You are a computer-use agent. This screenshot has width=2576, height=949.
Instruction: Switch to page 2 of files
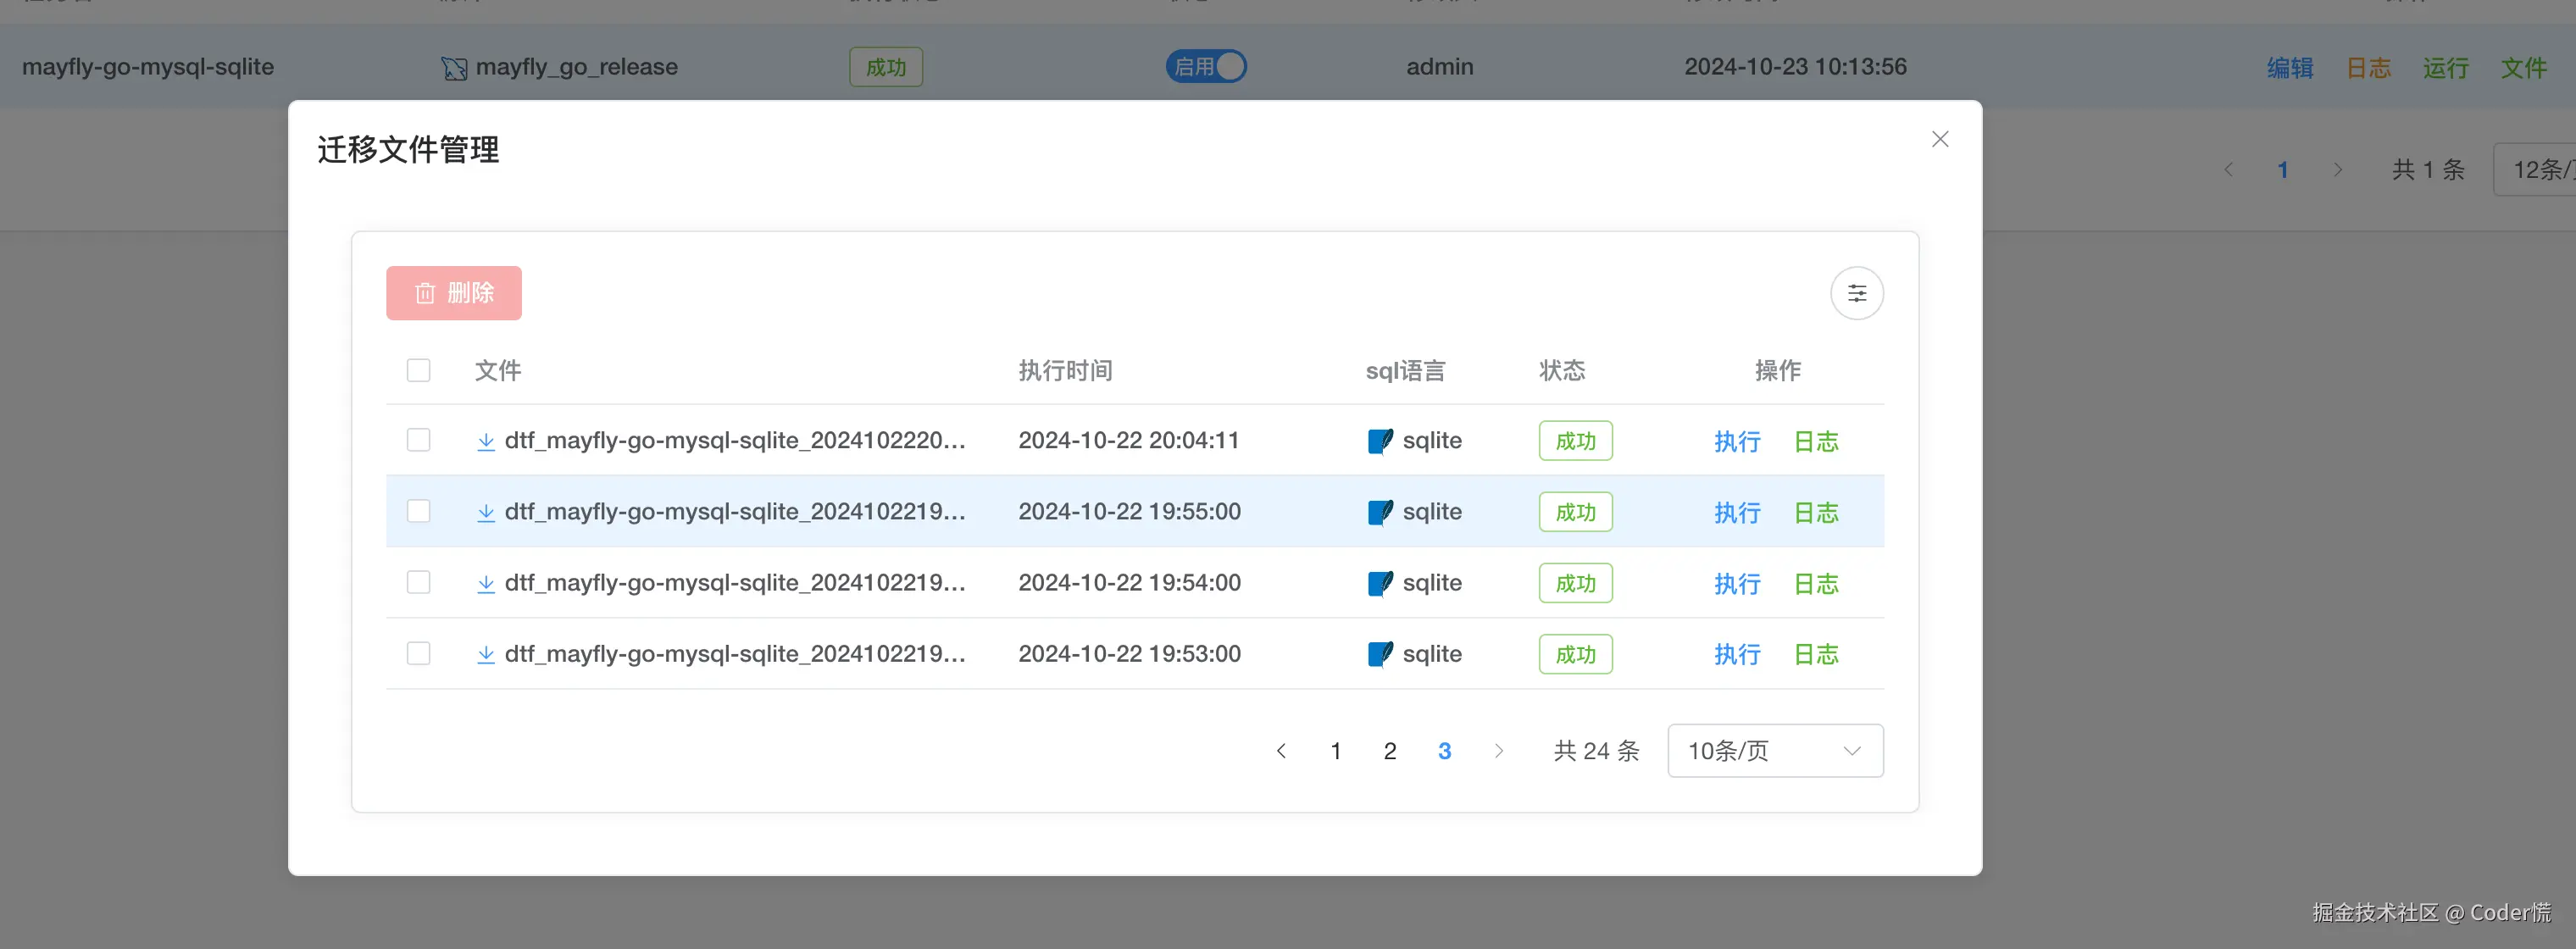[1389, 751]
